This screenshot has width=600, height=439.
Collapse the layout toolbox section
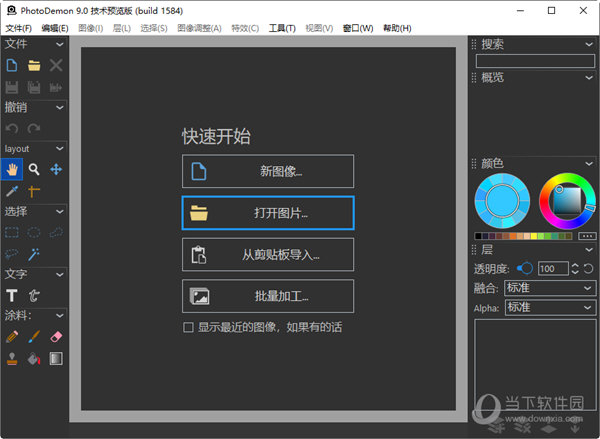(60, 148)
